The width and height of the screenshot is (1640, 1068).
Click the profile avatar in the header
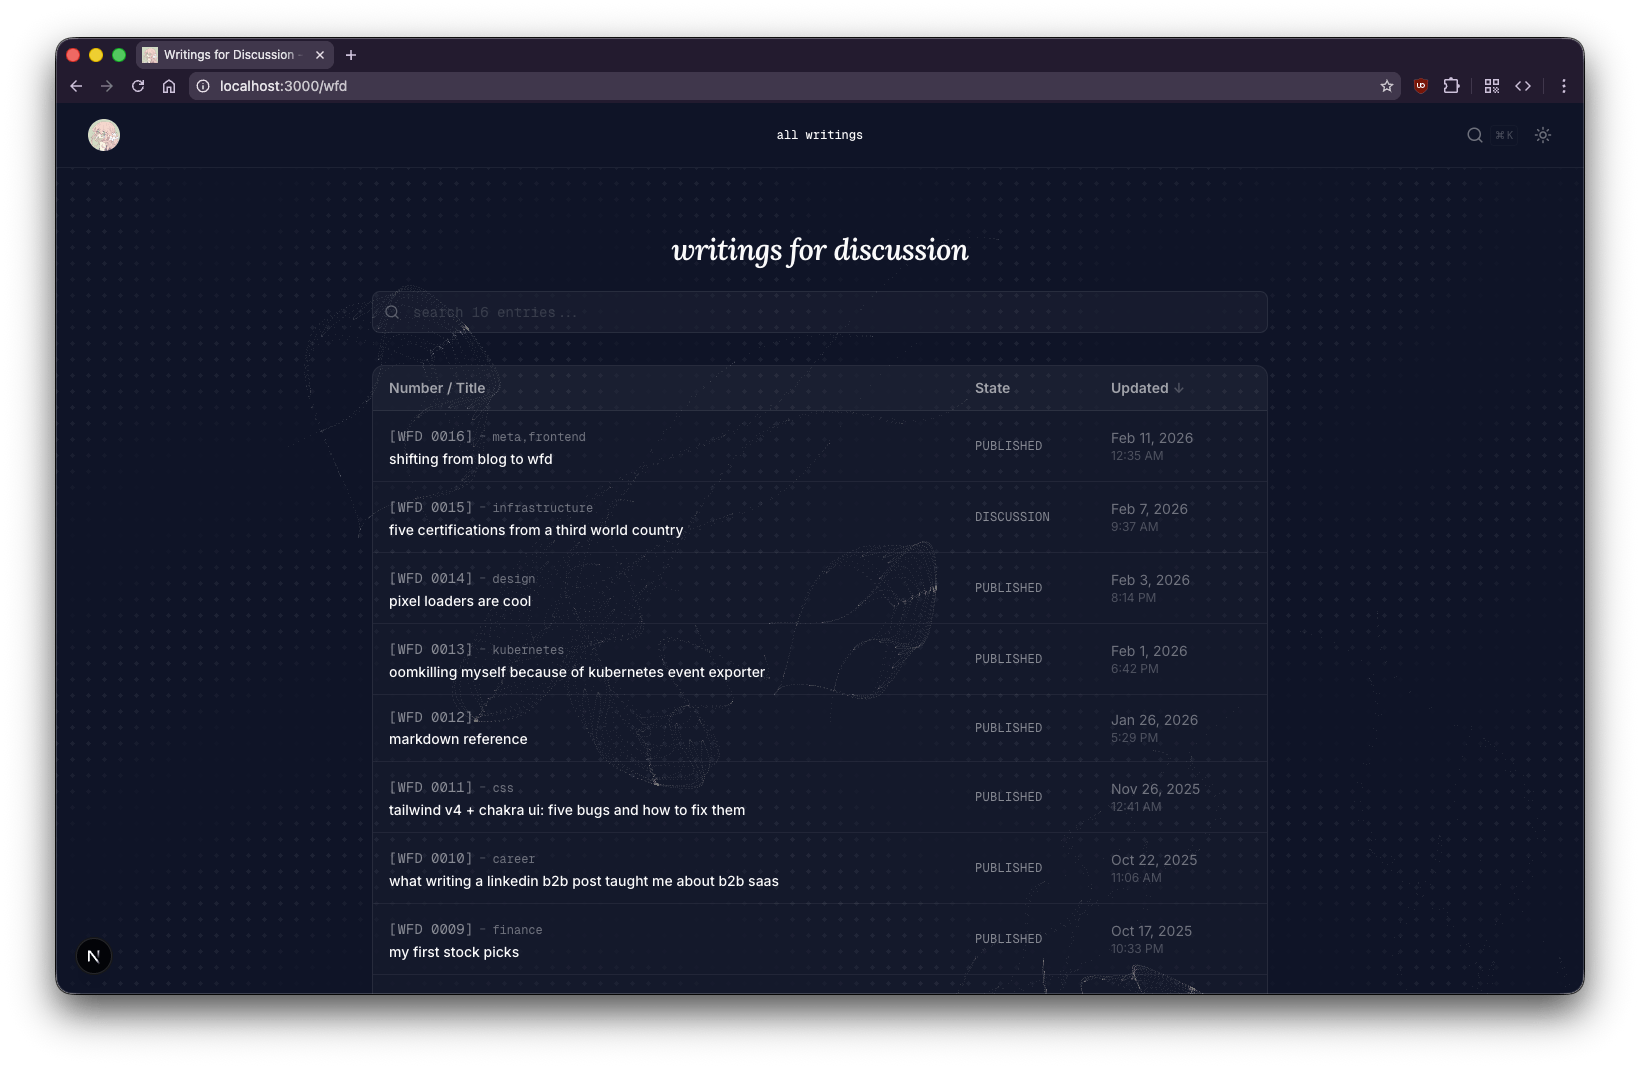point(104,135)
